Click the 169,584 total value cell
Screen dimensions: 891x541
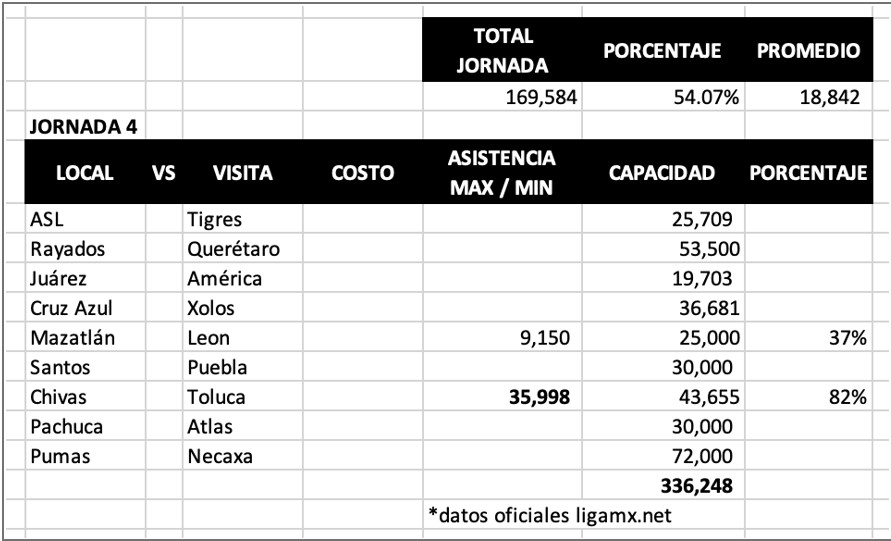coord(502,97)
